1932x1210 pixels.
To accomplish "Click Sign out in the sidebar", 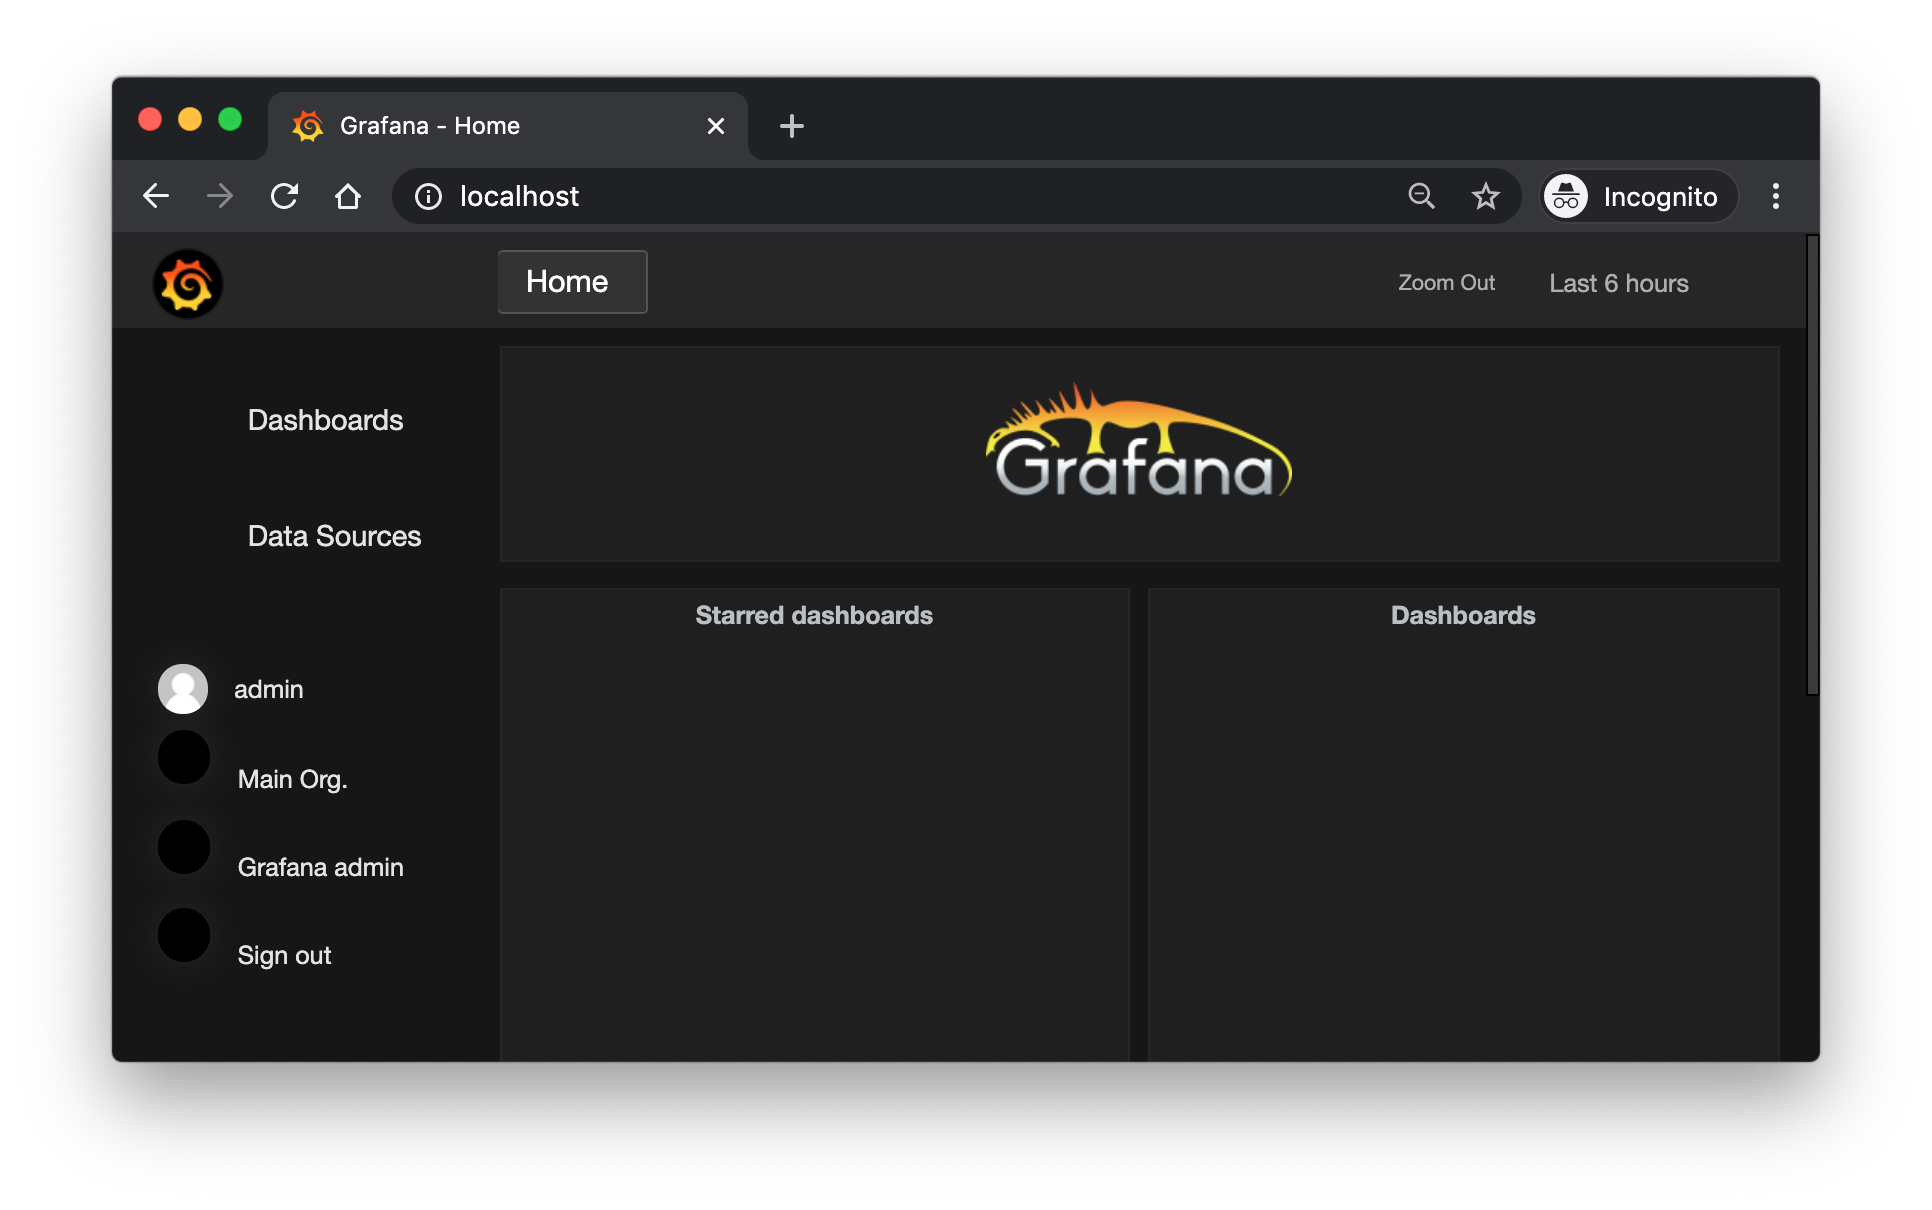I will (284, 955).
